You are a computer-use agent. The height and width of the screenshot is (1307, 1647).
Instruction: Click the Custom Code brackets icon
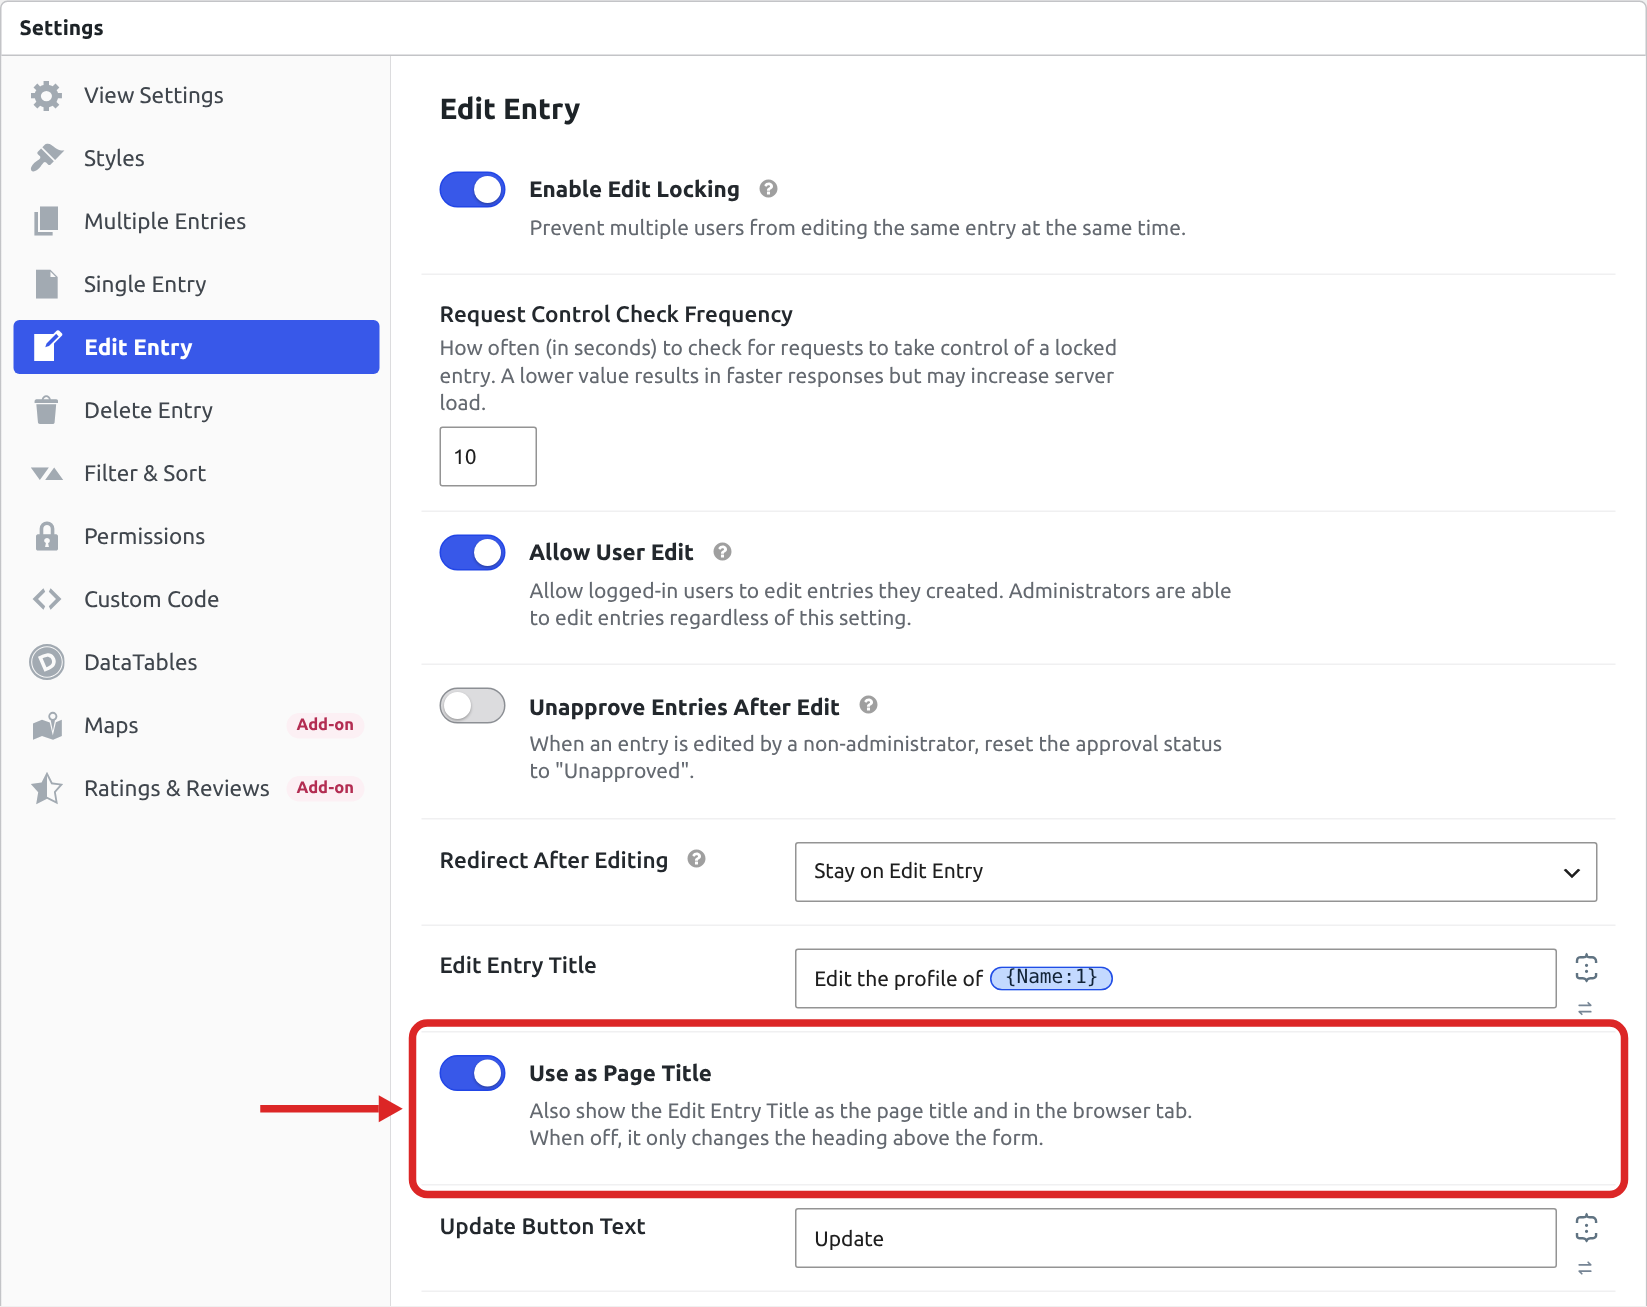click(46, 599)
